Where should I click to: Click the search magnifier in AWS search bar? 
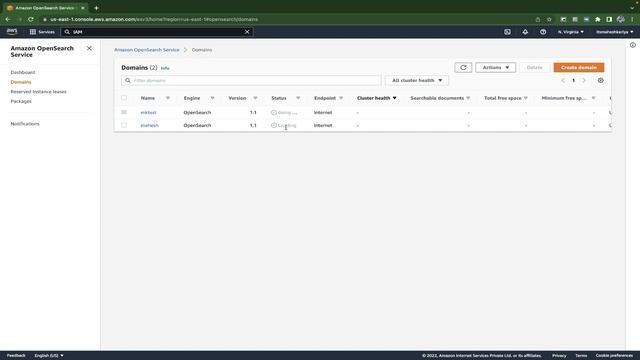[67, 32]
